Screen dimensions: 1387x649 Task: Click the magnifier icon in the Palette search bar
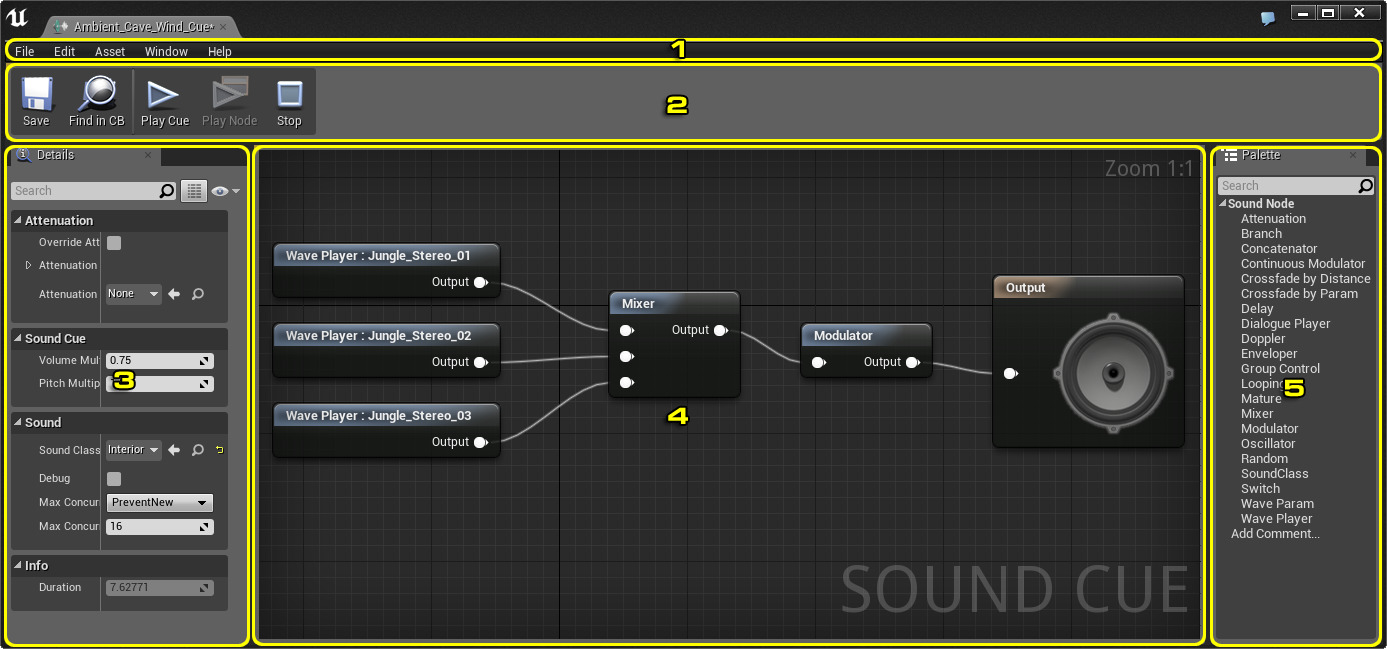[x=1366, y=186]
